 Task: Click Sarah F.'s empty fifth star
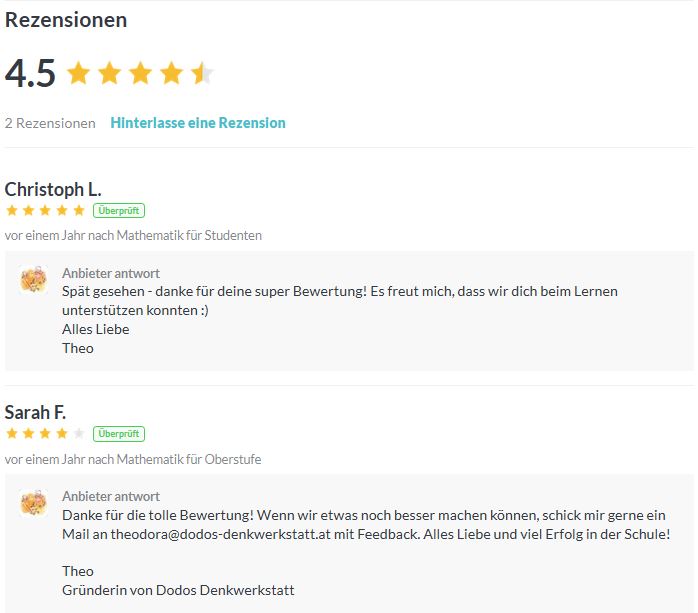pyautogui.click(x=79, y=433)
